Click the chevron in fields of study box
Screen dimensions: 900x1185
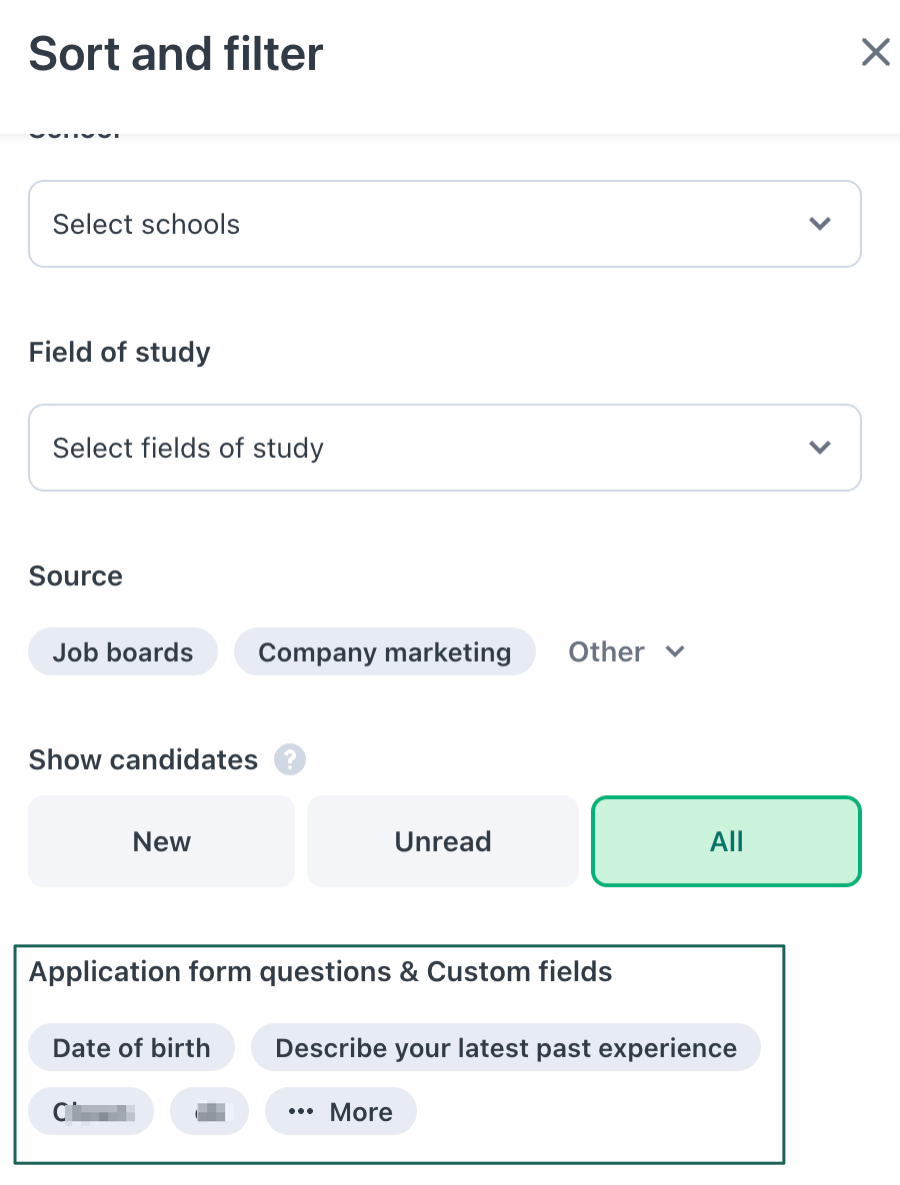[x=820, y=448]
